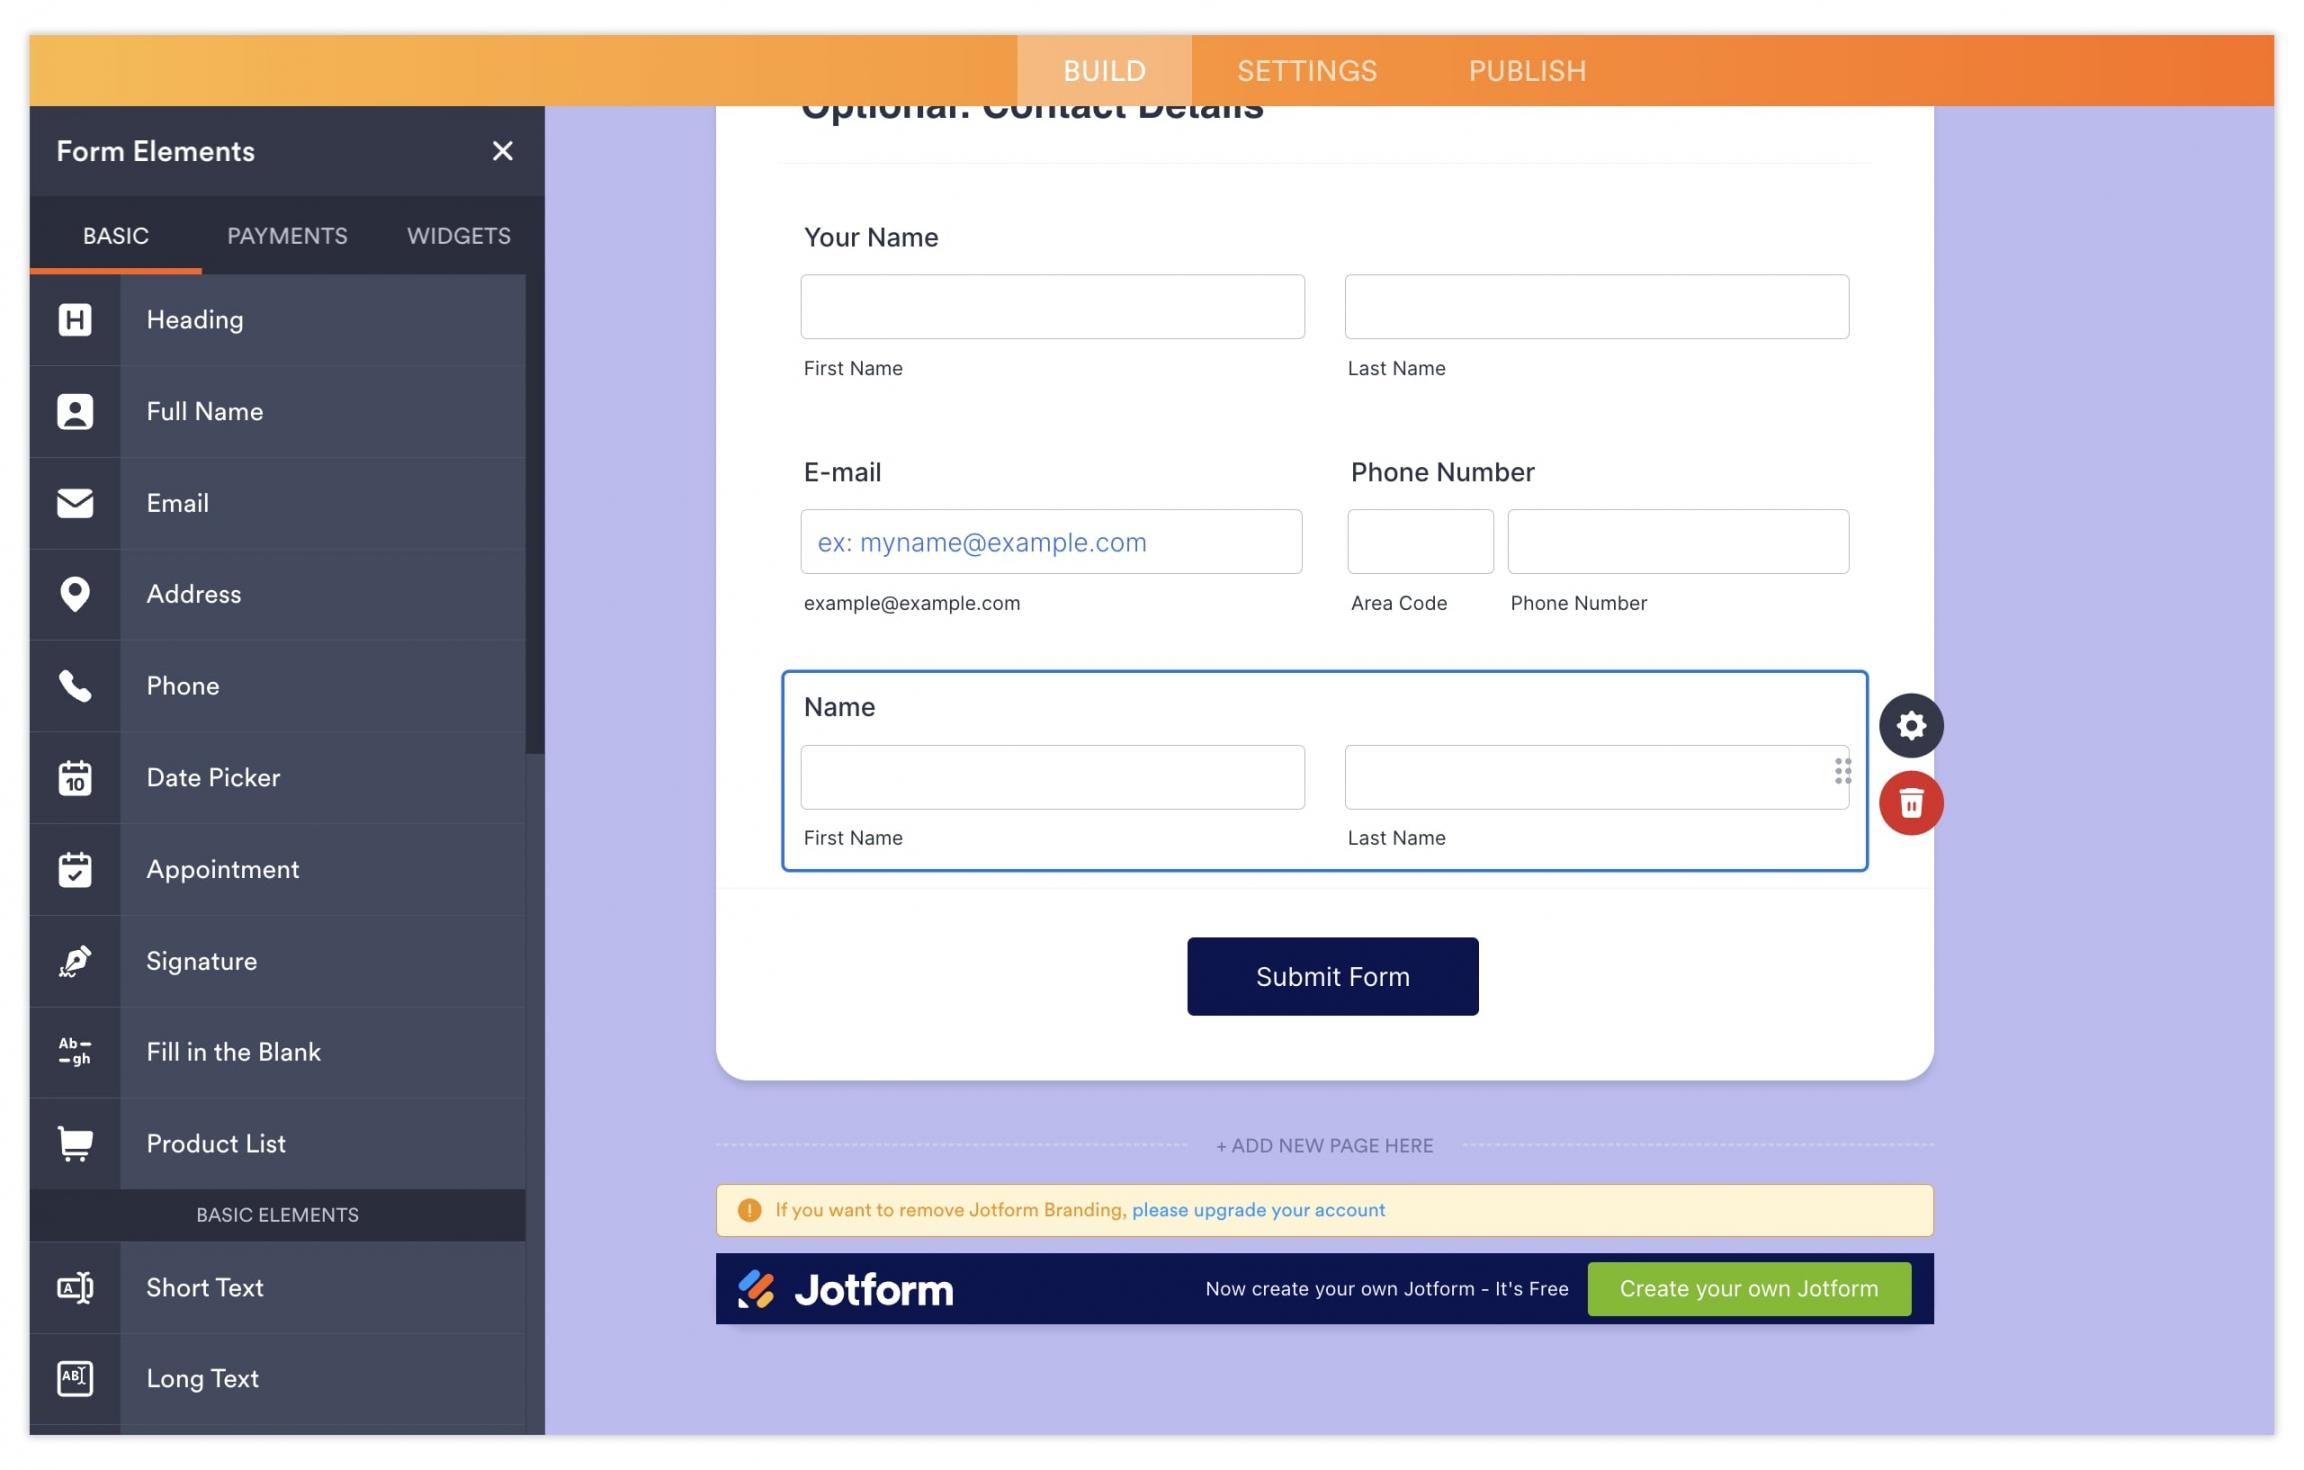Screen dimensions: 2304x1470
Task: Click the Short Text icon
Action: pos(75,1288)
